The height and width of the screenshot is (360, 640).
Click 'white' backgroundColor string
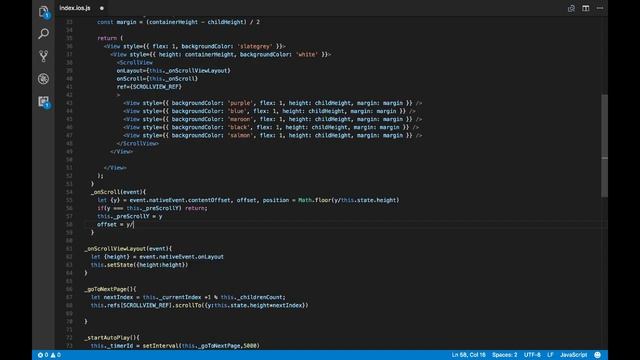pyautogui.click(x=307, y=54)
